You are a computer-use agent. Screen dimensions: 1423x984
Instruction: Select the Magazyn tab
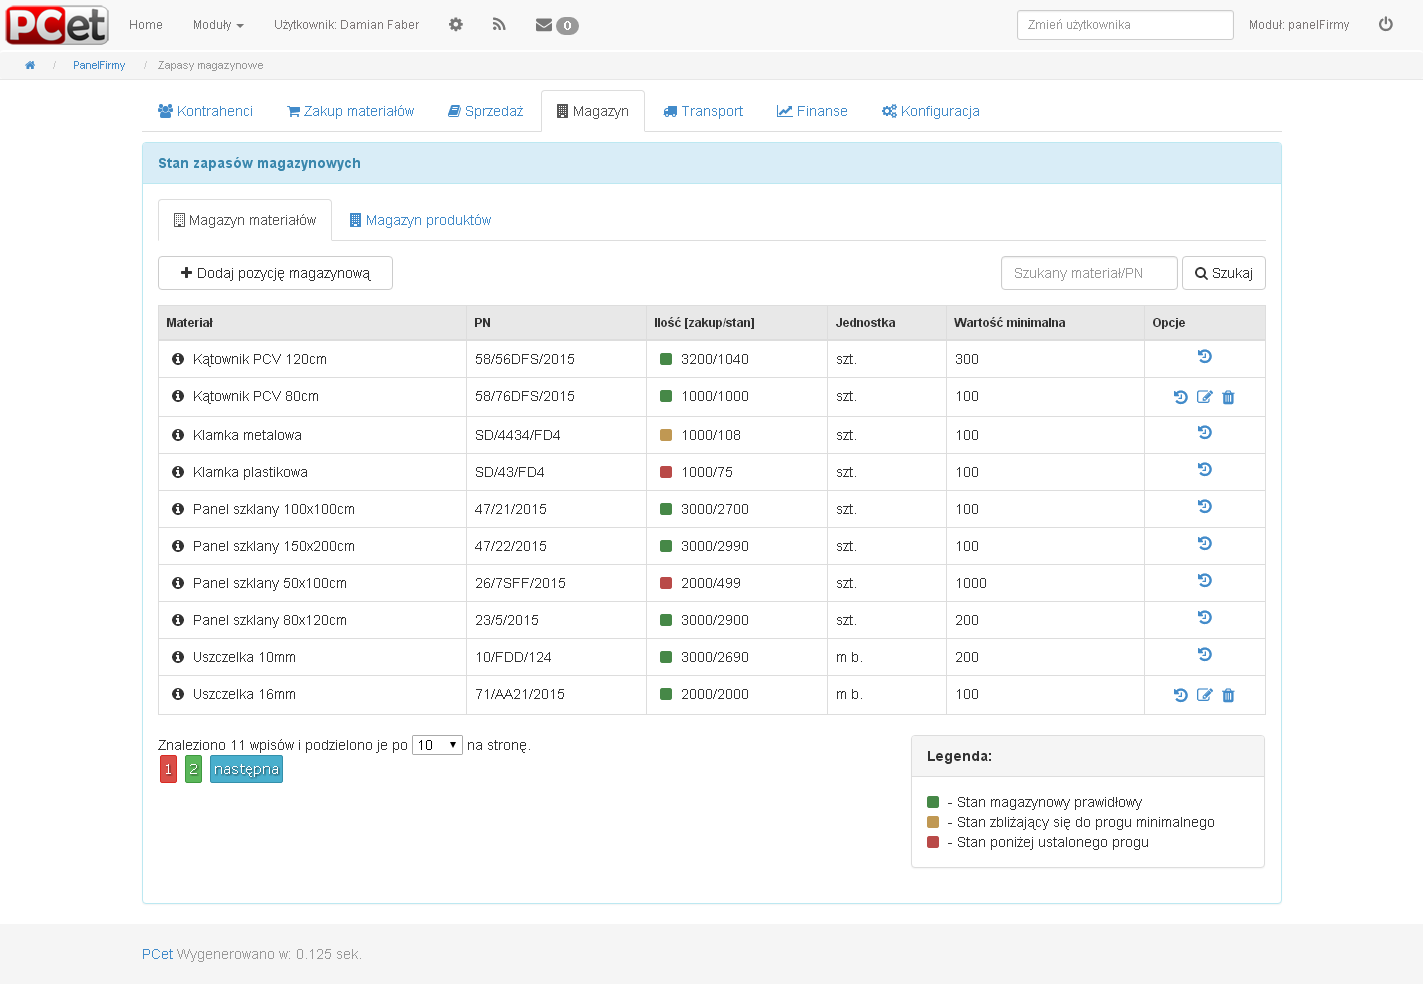coord(593,111)
